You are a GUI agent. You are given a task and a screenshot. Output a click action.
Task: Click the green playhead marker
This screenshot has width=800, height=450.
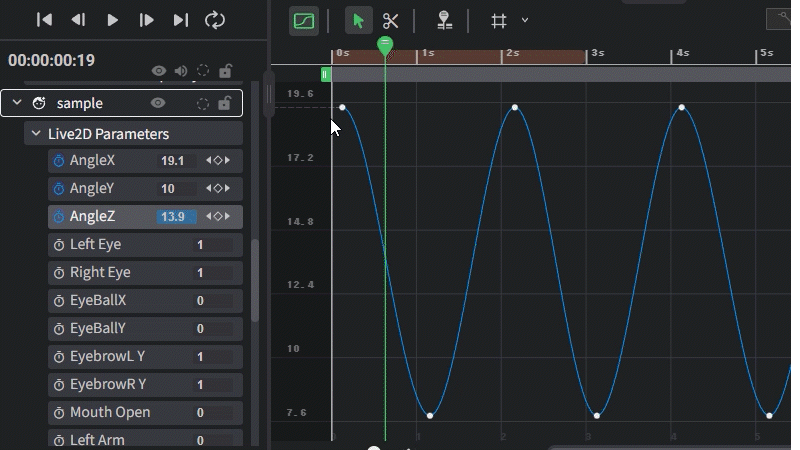tap(385, 46)
